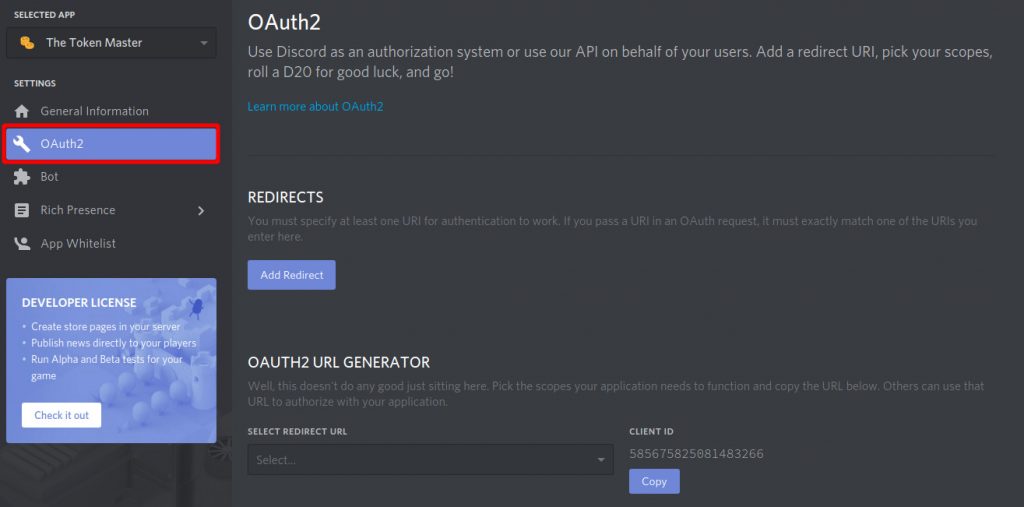1024x507 pixels.
Task: Select The Token Master app name
Action: pyautogui.click(x=94, y=42)
